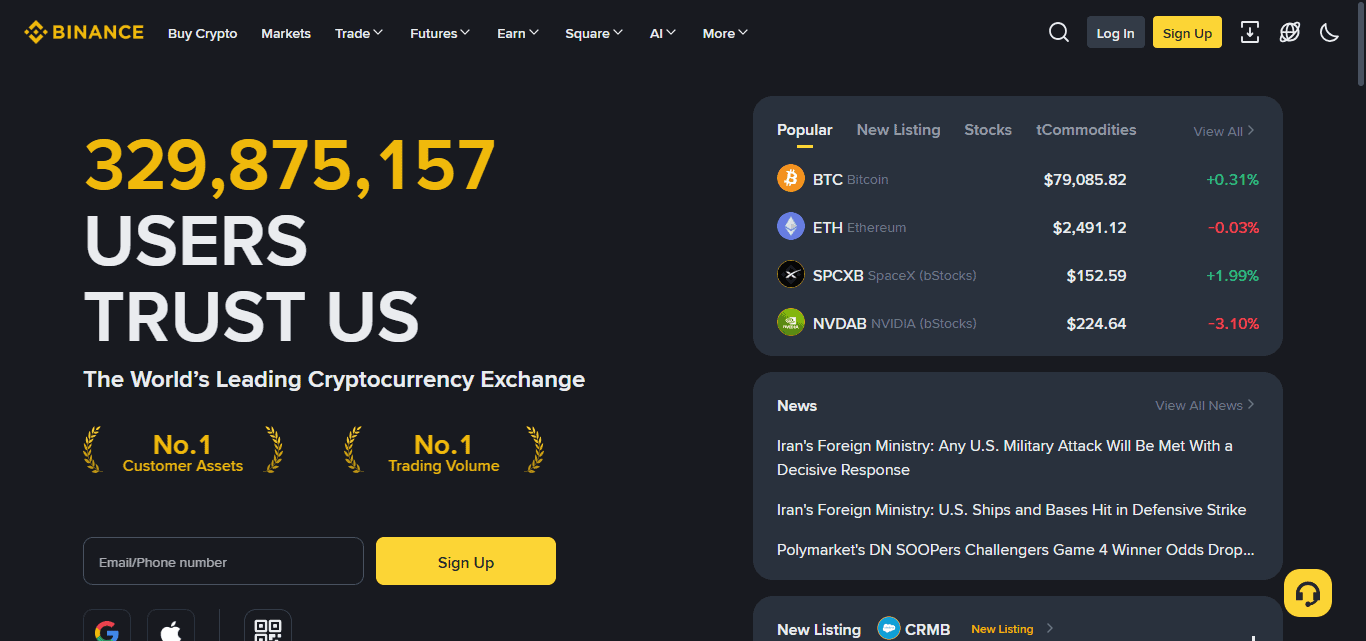This screenshot has width=1366, height=641.
Task: Click ETH change -0.03%
Action: coord(1234,228)
